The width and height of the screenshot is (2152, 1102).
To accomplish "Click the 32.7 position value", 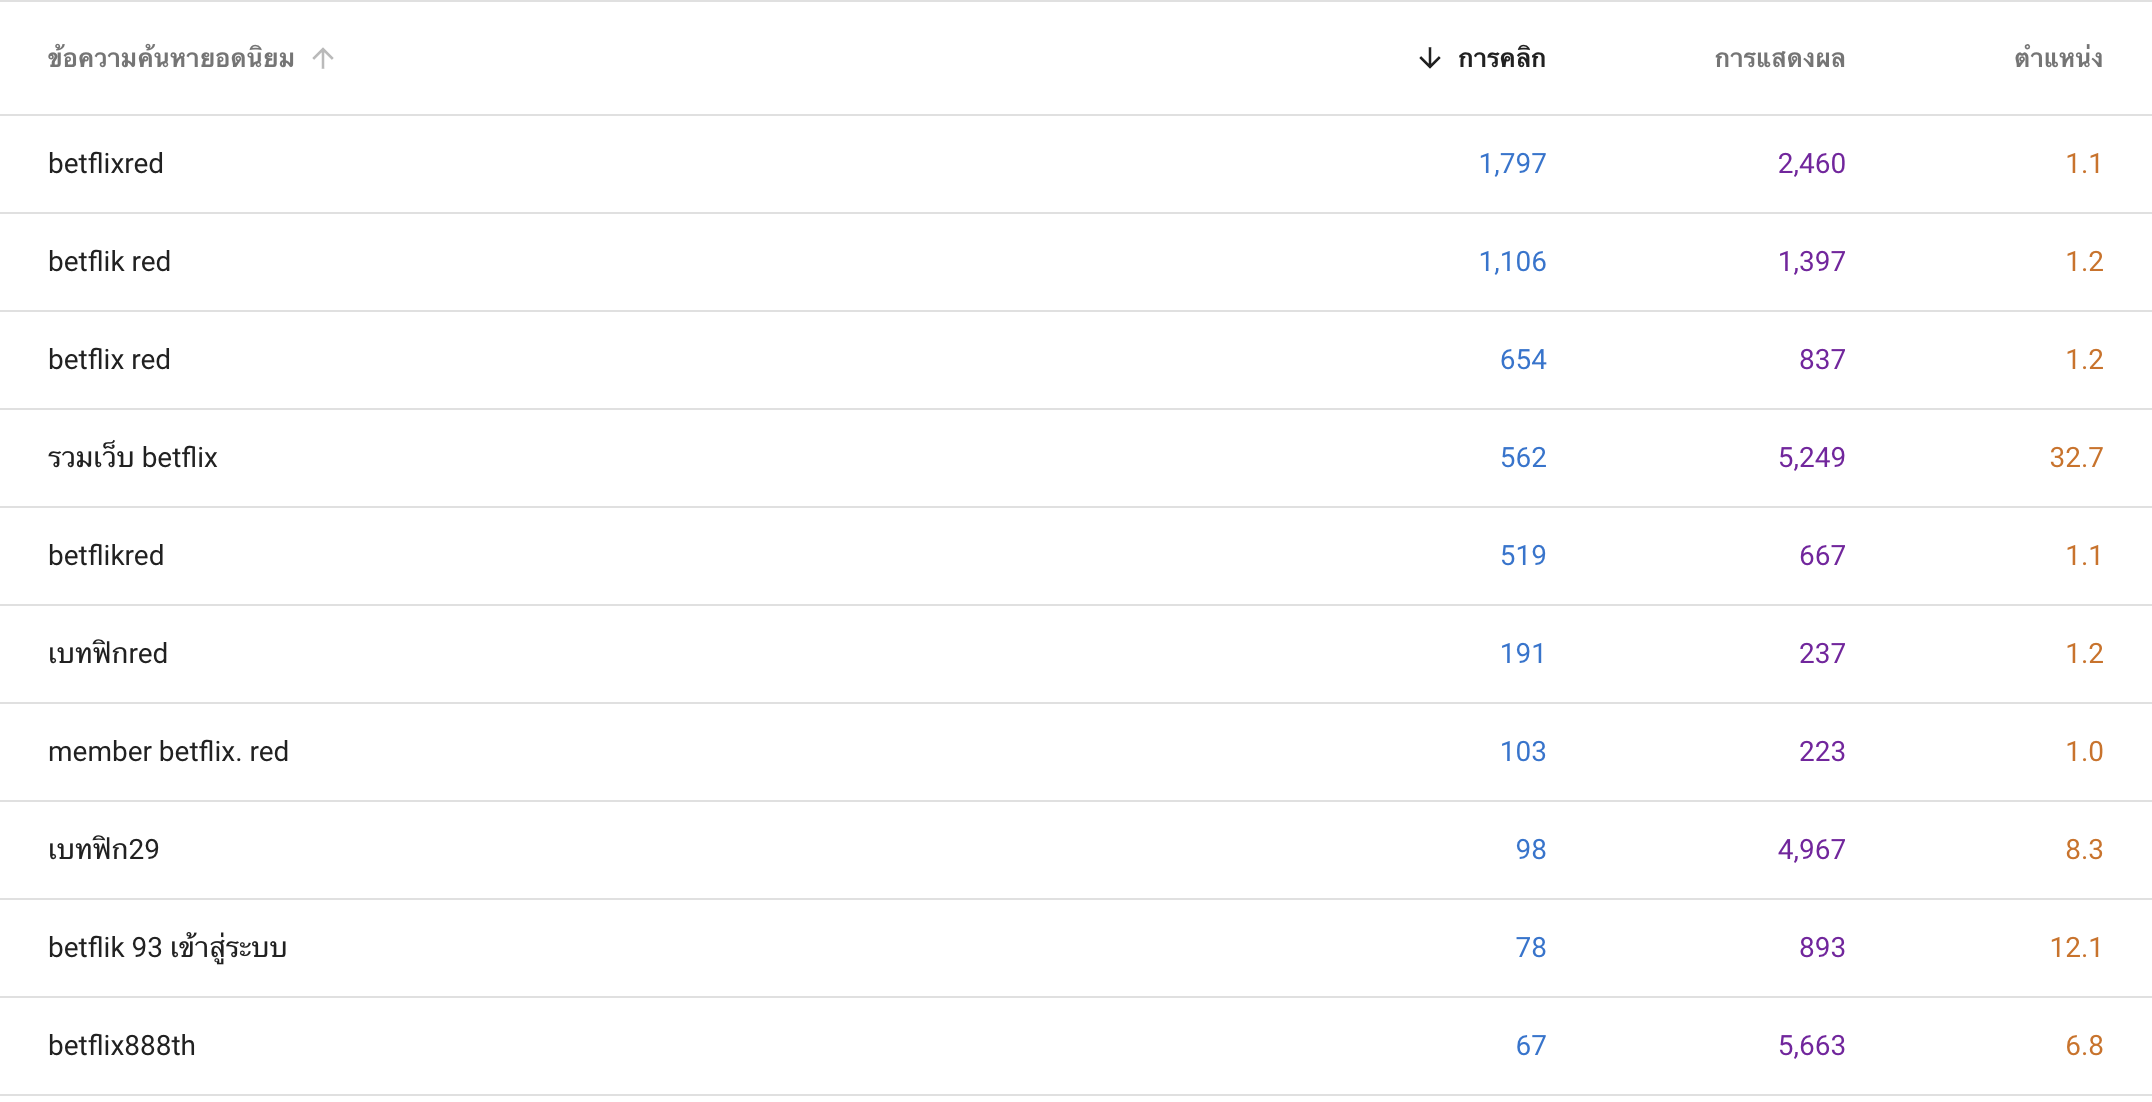I will pos(2076,458).
